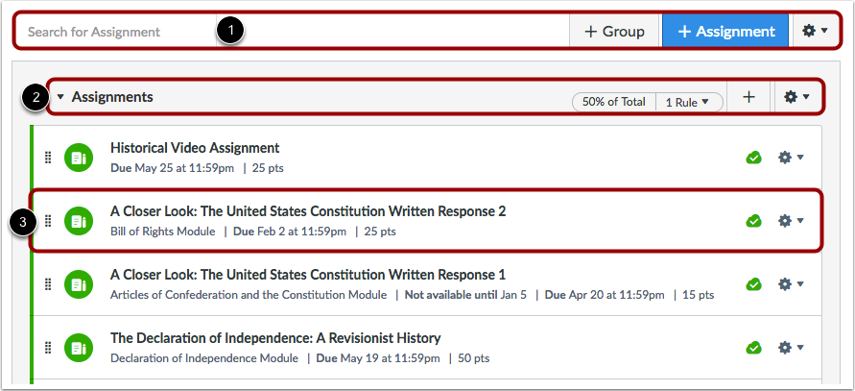
Task: Open the Assignments group gear menu
Action: click(797, 97)
